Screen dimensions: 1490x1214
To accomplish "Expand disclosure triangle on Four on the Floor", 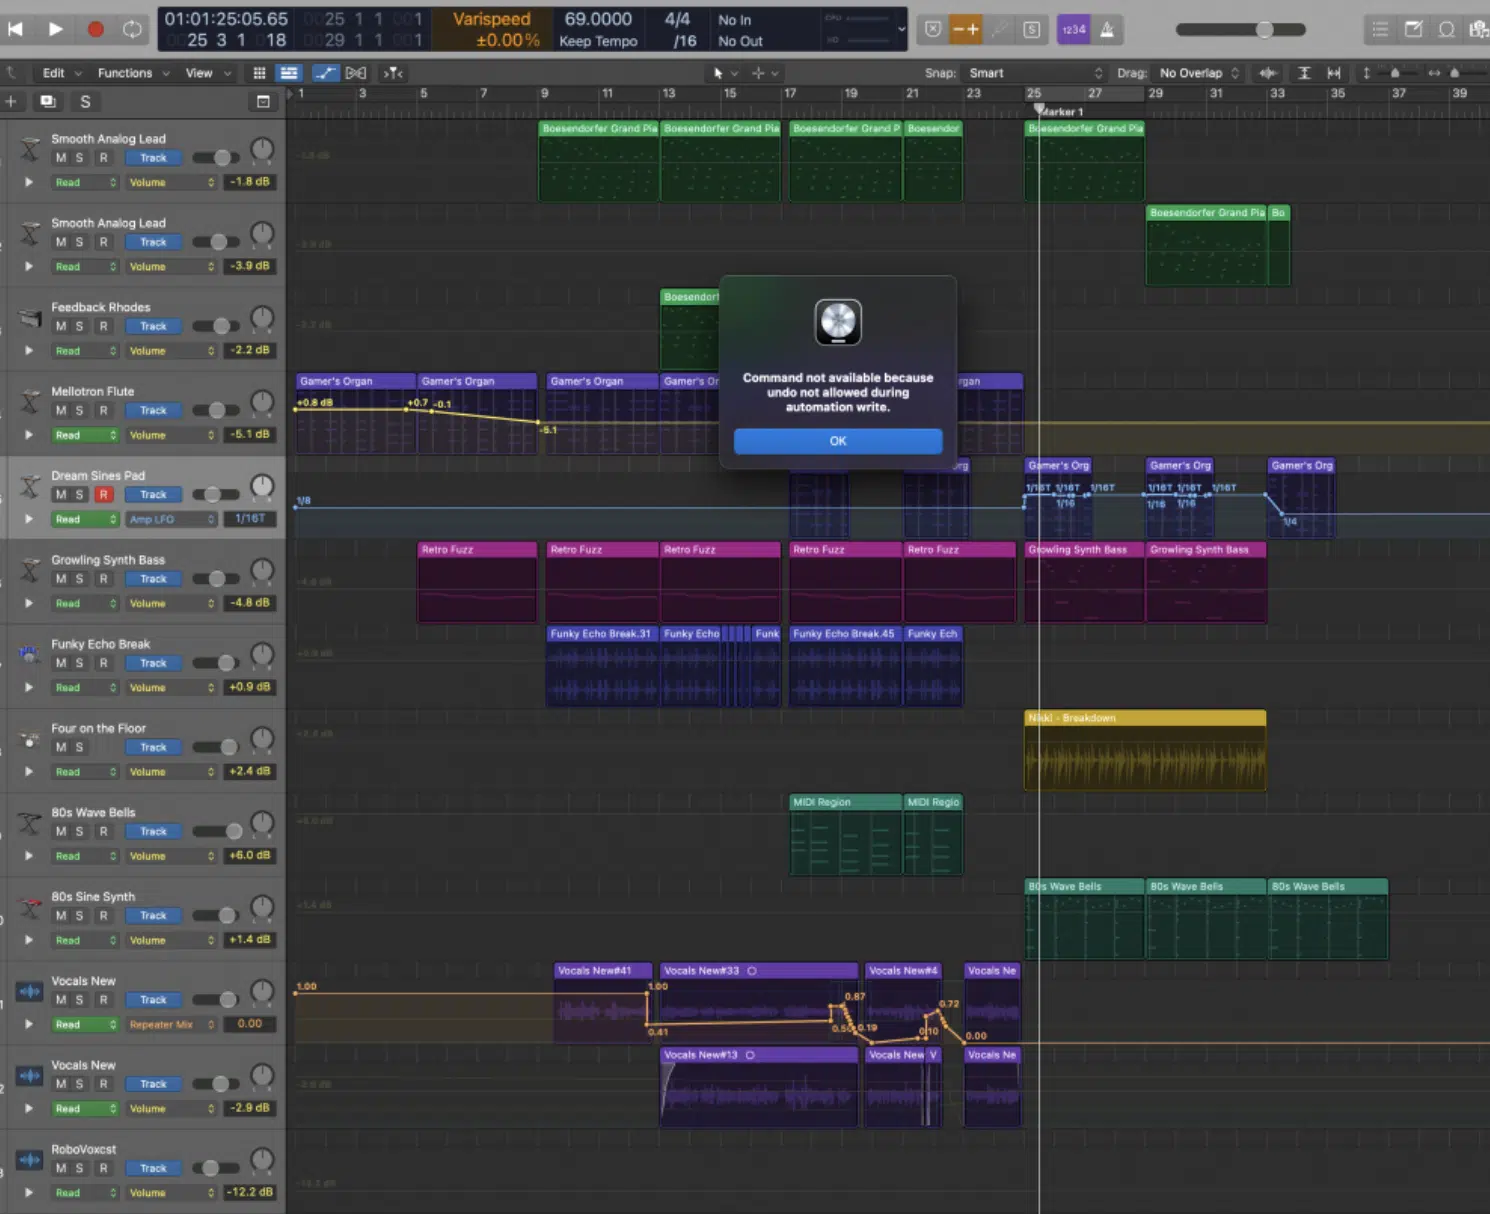I will click(x=29, y=772).
